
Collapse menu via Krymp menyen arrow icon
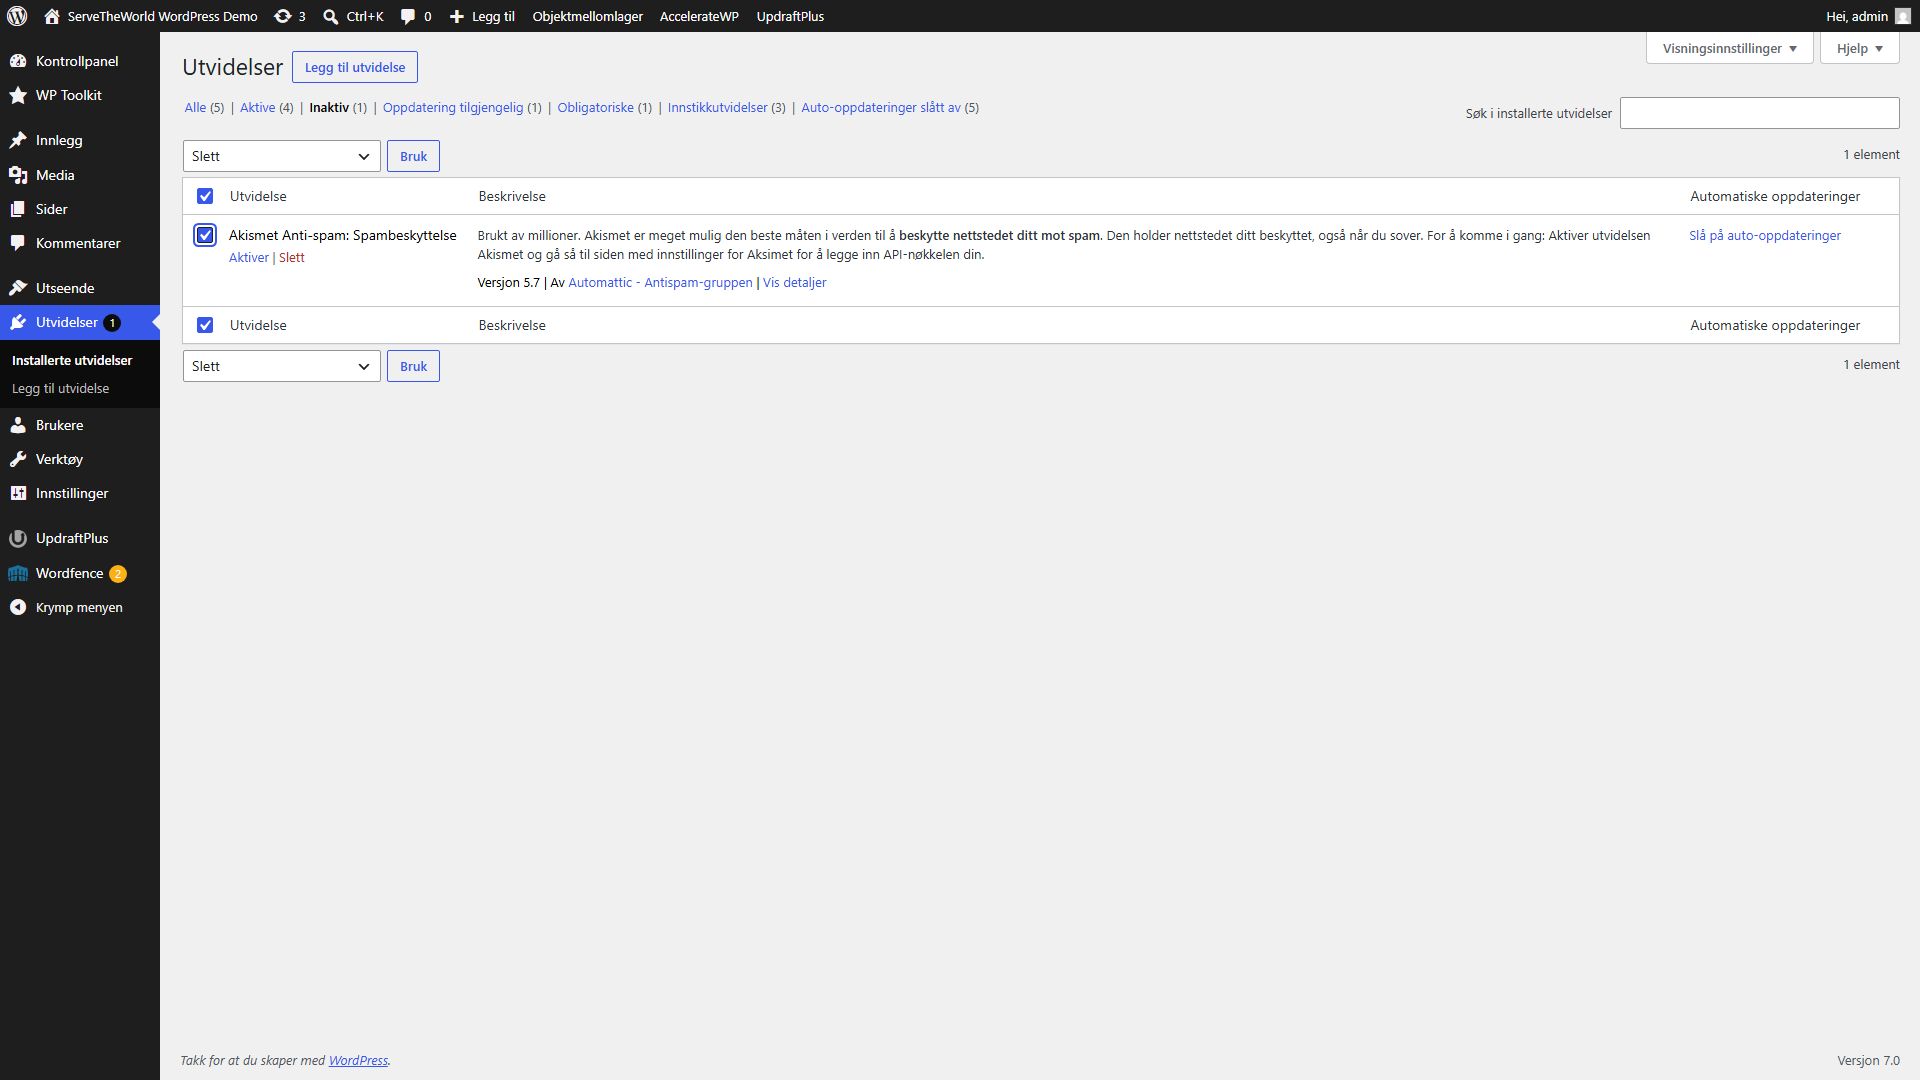[18, 607]
